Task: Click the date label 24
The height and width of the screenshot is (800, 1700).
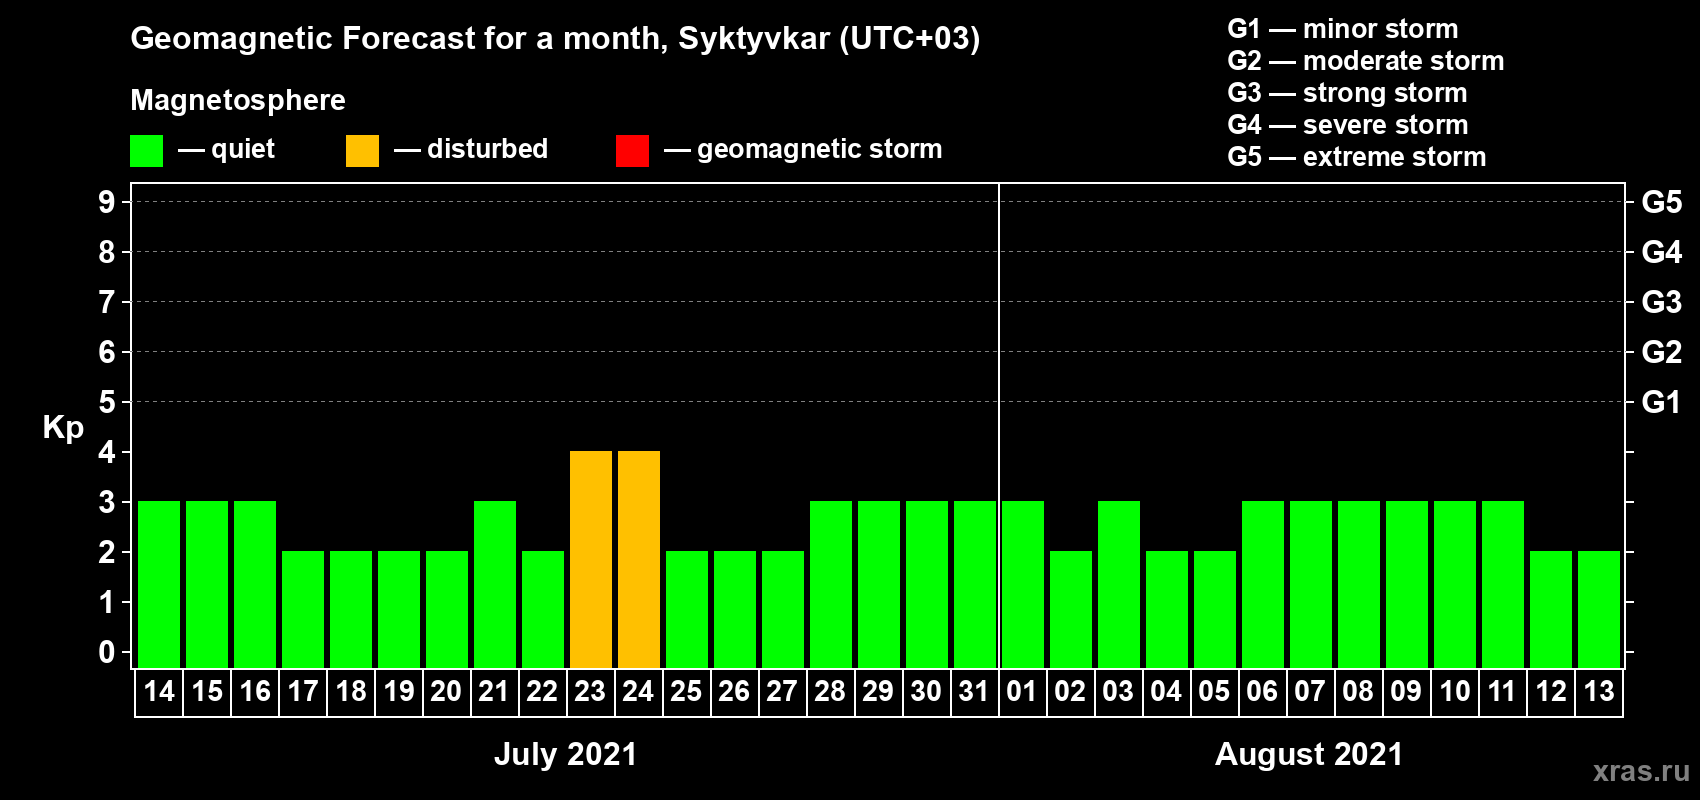Action: (x=638, y=691)
